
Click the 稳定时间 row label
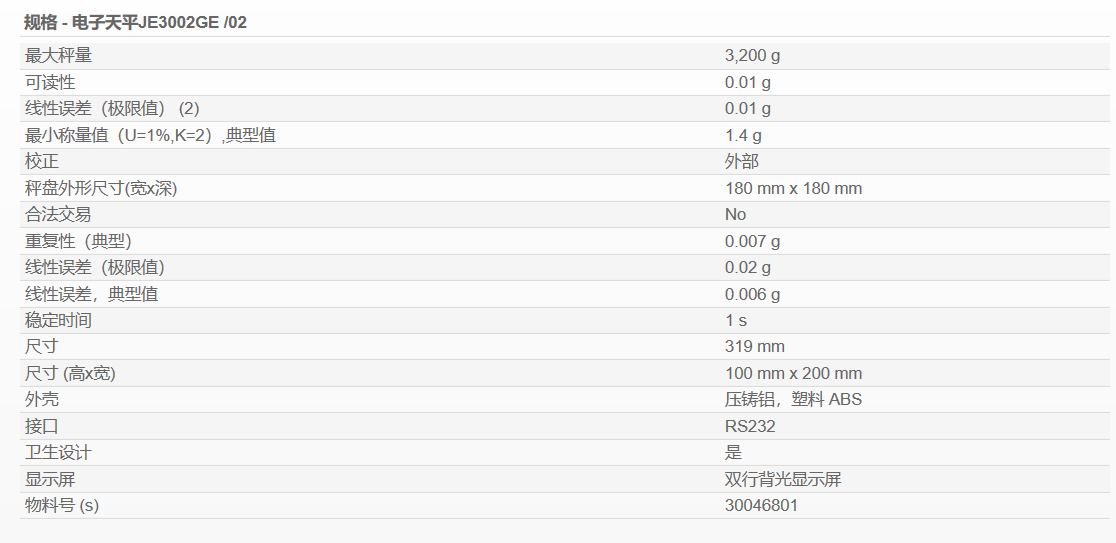58,320
